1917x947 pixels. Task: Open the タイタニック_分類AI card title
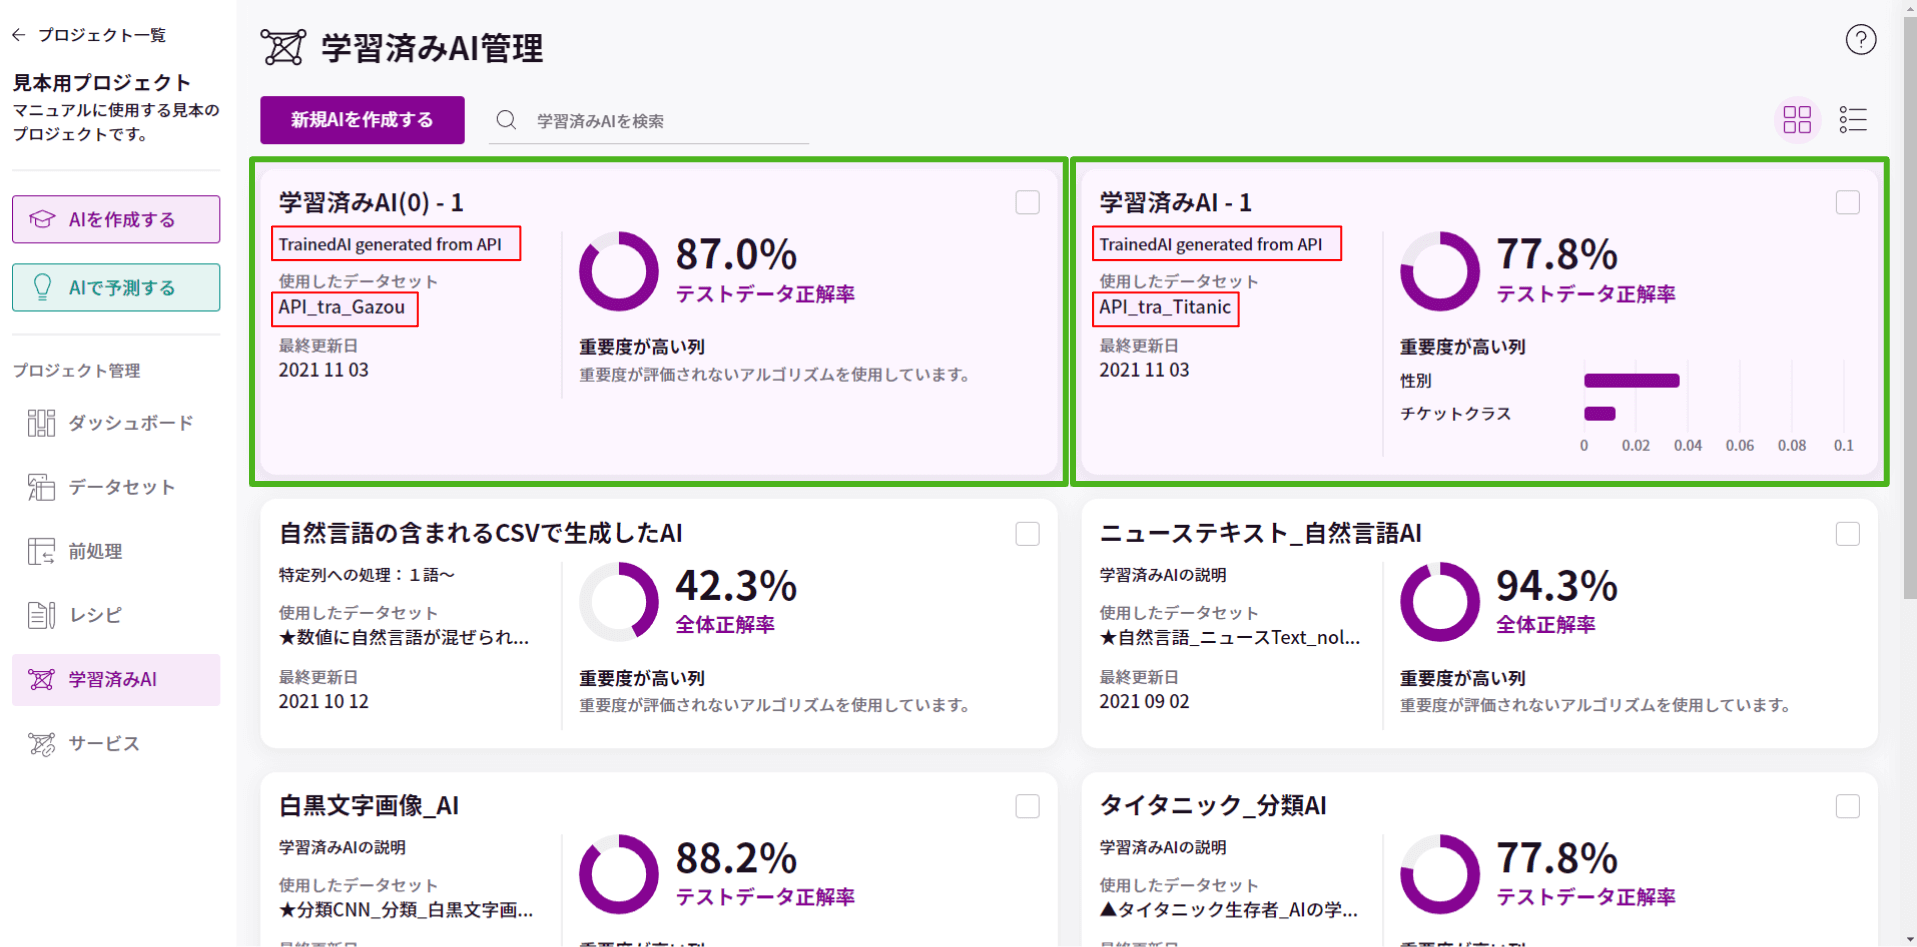(1213, 805)
